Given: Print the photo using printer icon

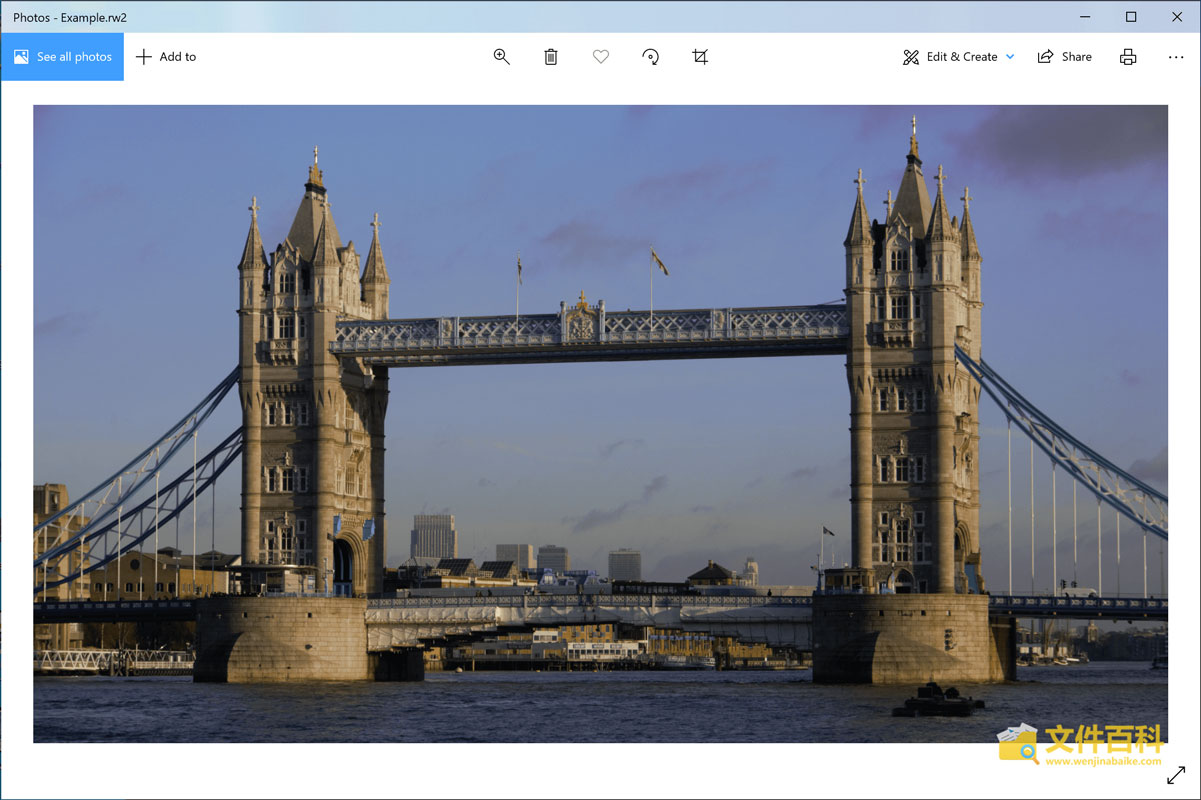Looking at the screenshot, I should (1128, 57).
